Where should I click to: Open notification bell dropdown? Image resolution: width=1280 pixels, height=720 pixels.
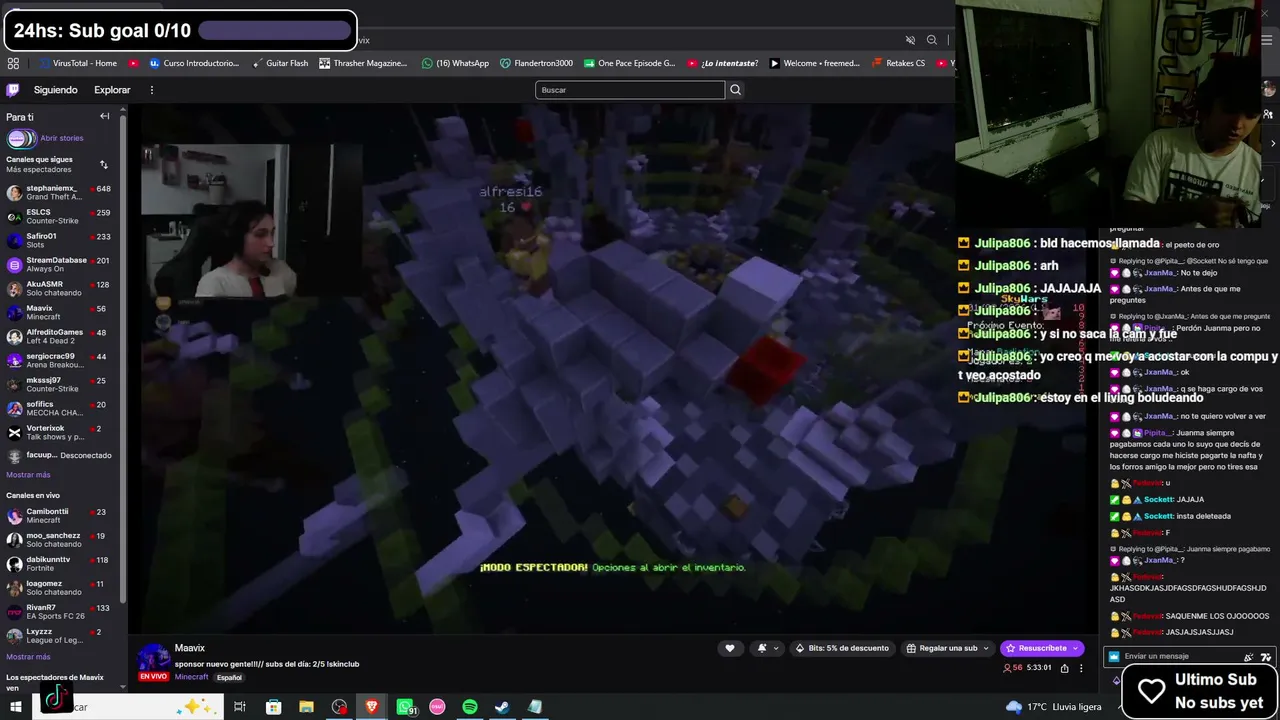coord(767,648)
